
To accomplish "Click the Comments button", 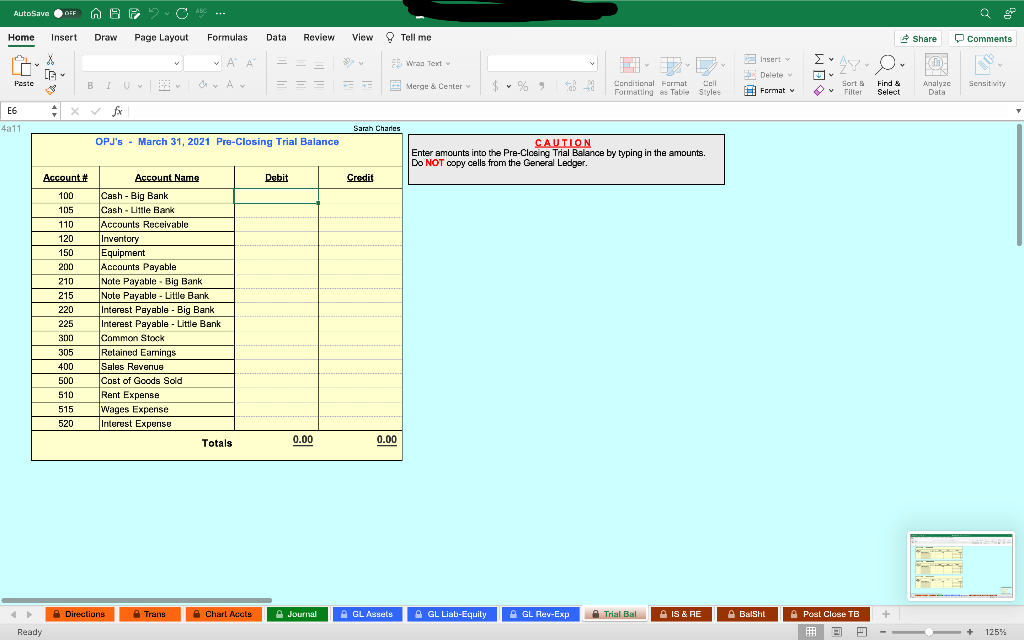I will (x=982, y=37).
